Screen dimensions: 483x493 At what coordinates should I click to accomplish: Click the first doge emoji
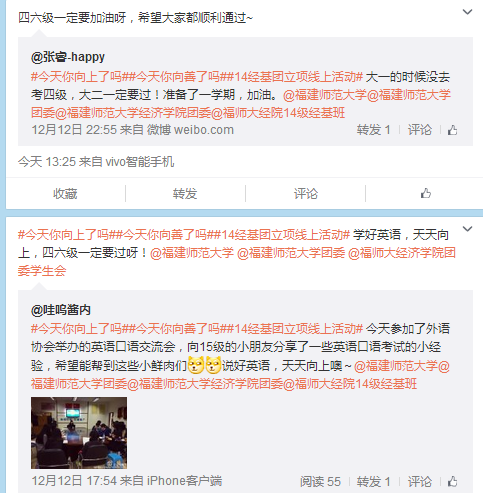(x=196, y=365)
